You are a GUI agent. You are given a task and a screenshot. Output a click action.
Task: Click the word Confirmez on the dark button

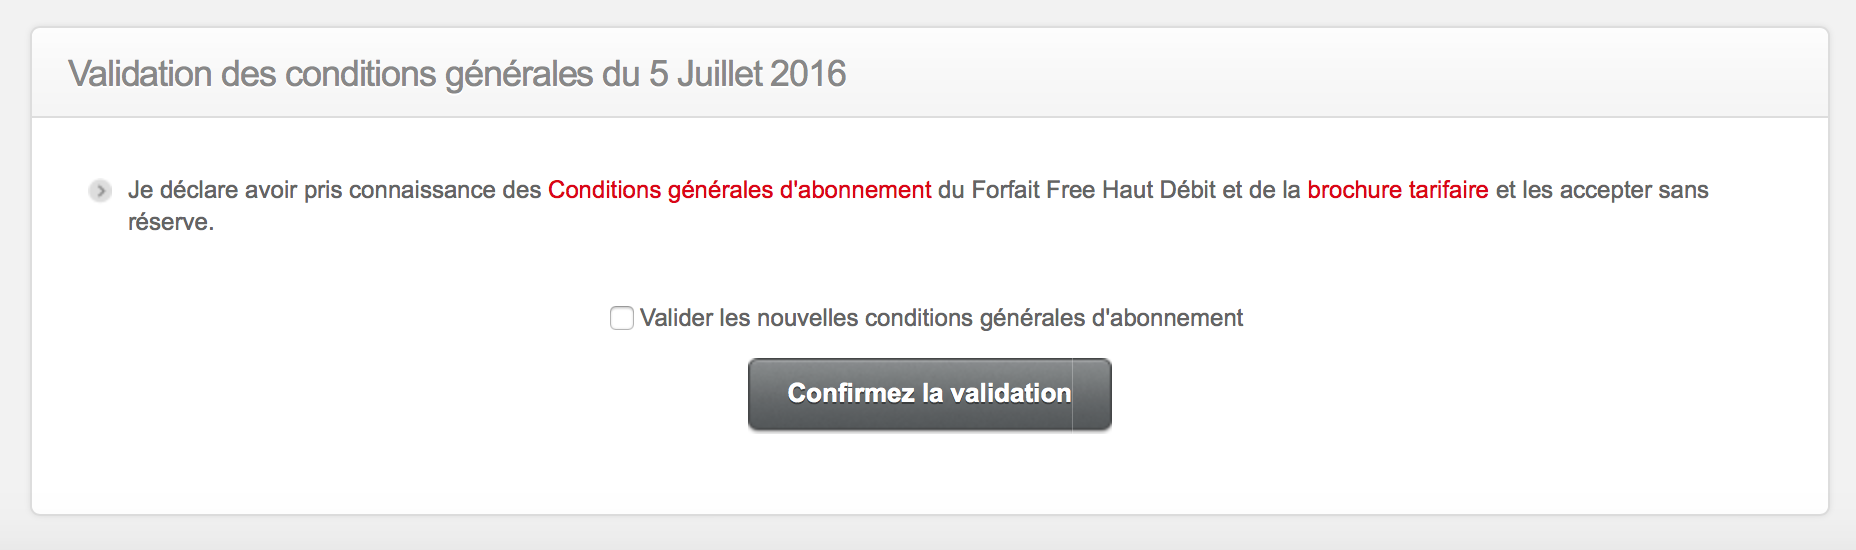(850, 393)
